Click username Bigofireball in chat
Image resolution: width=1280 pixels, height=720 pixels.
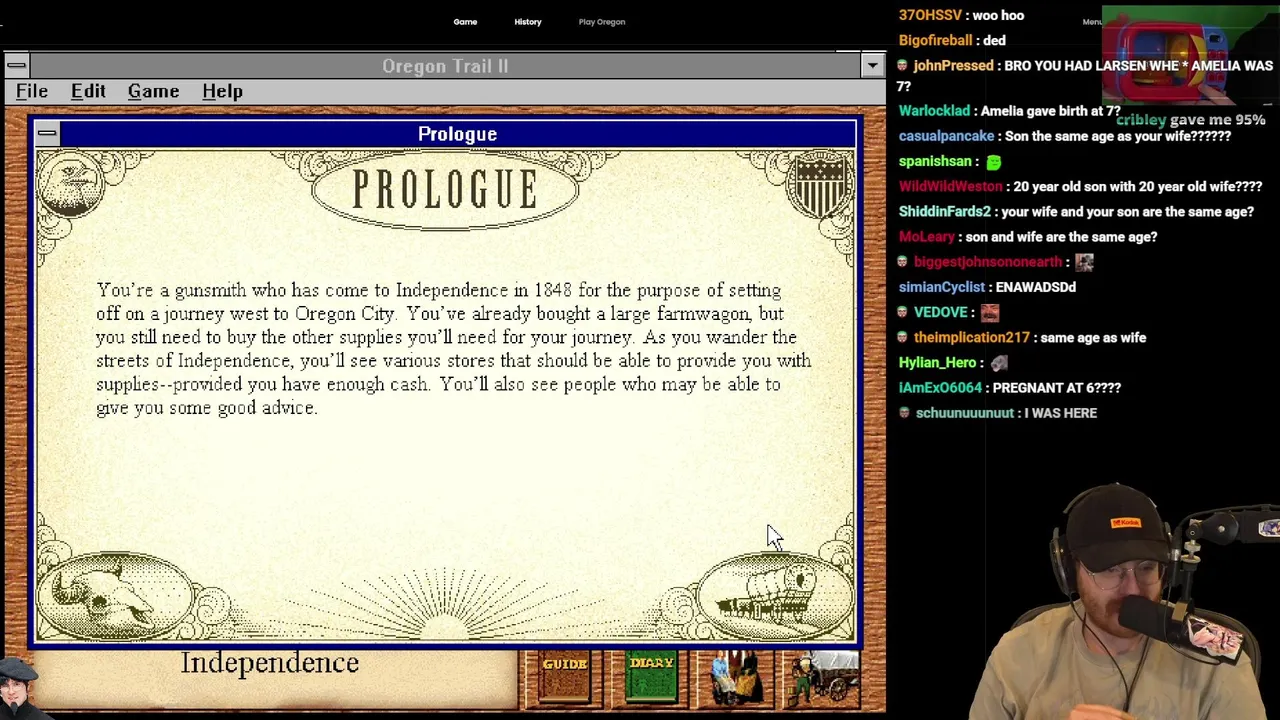[x=935, y=40]
